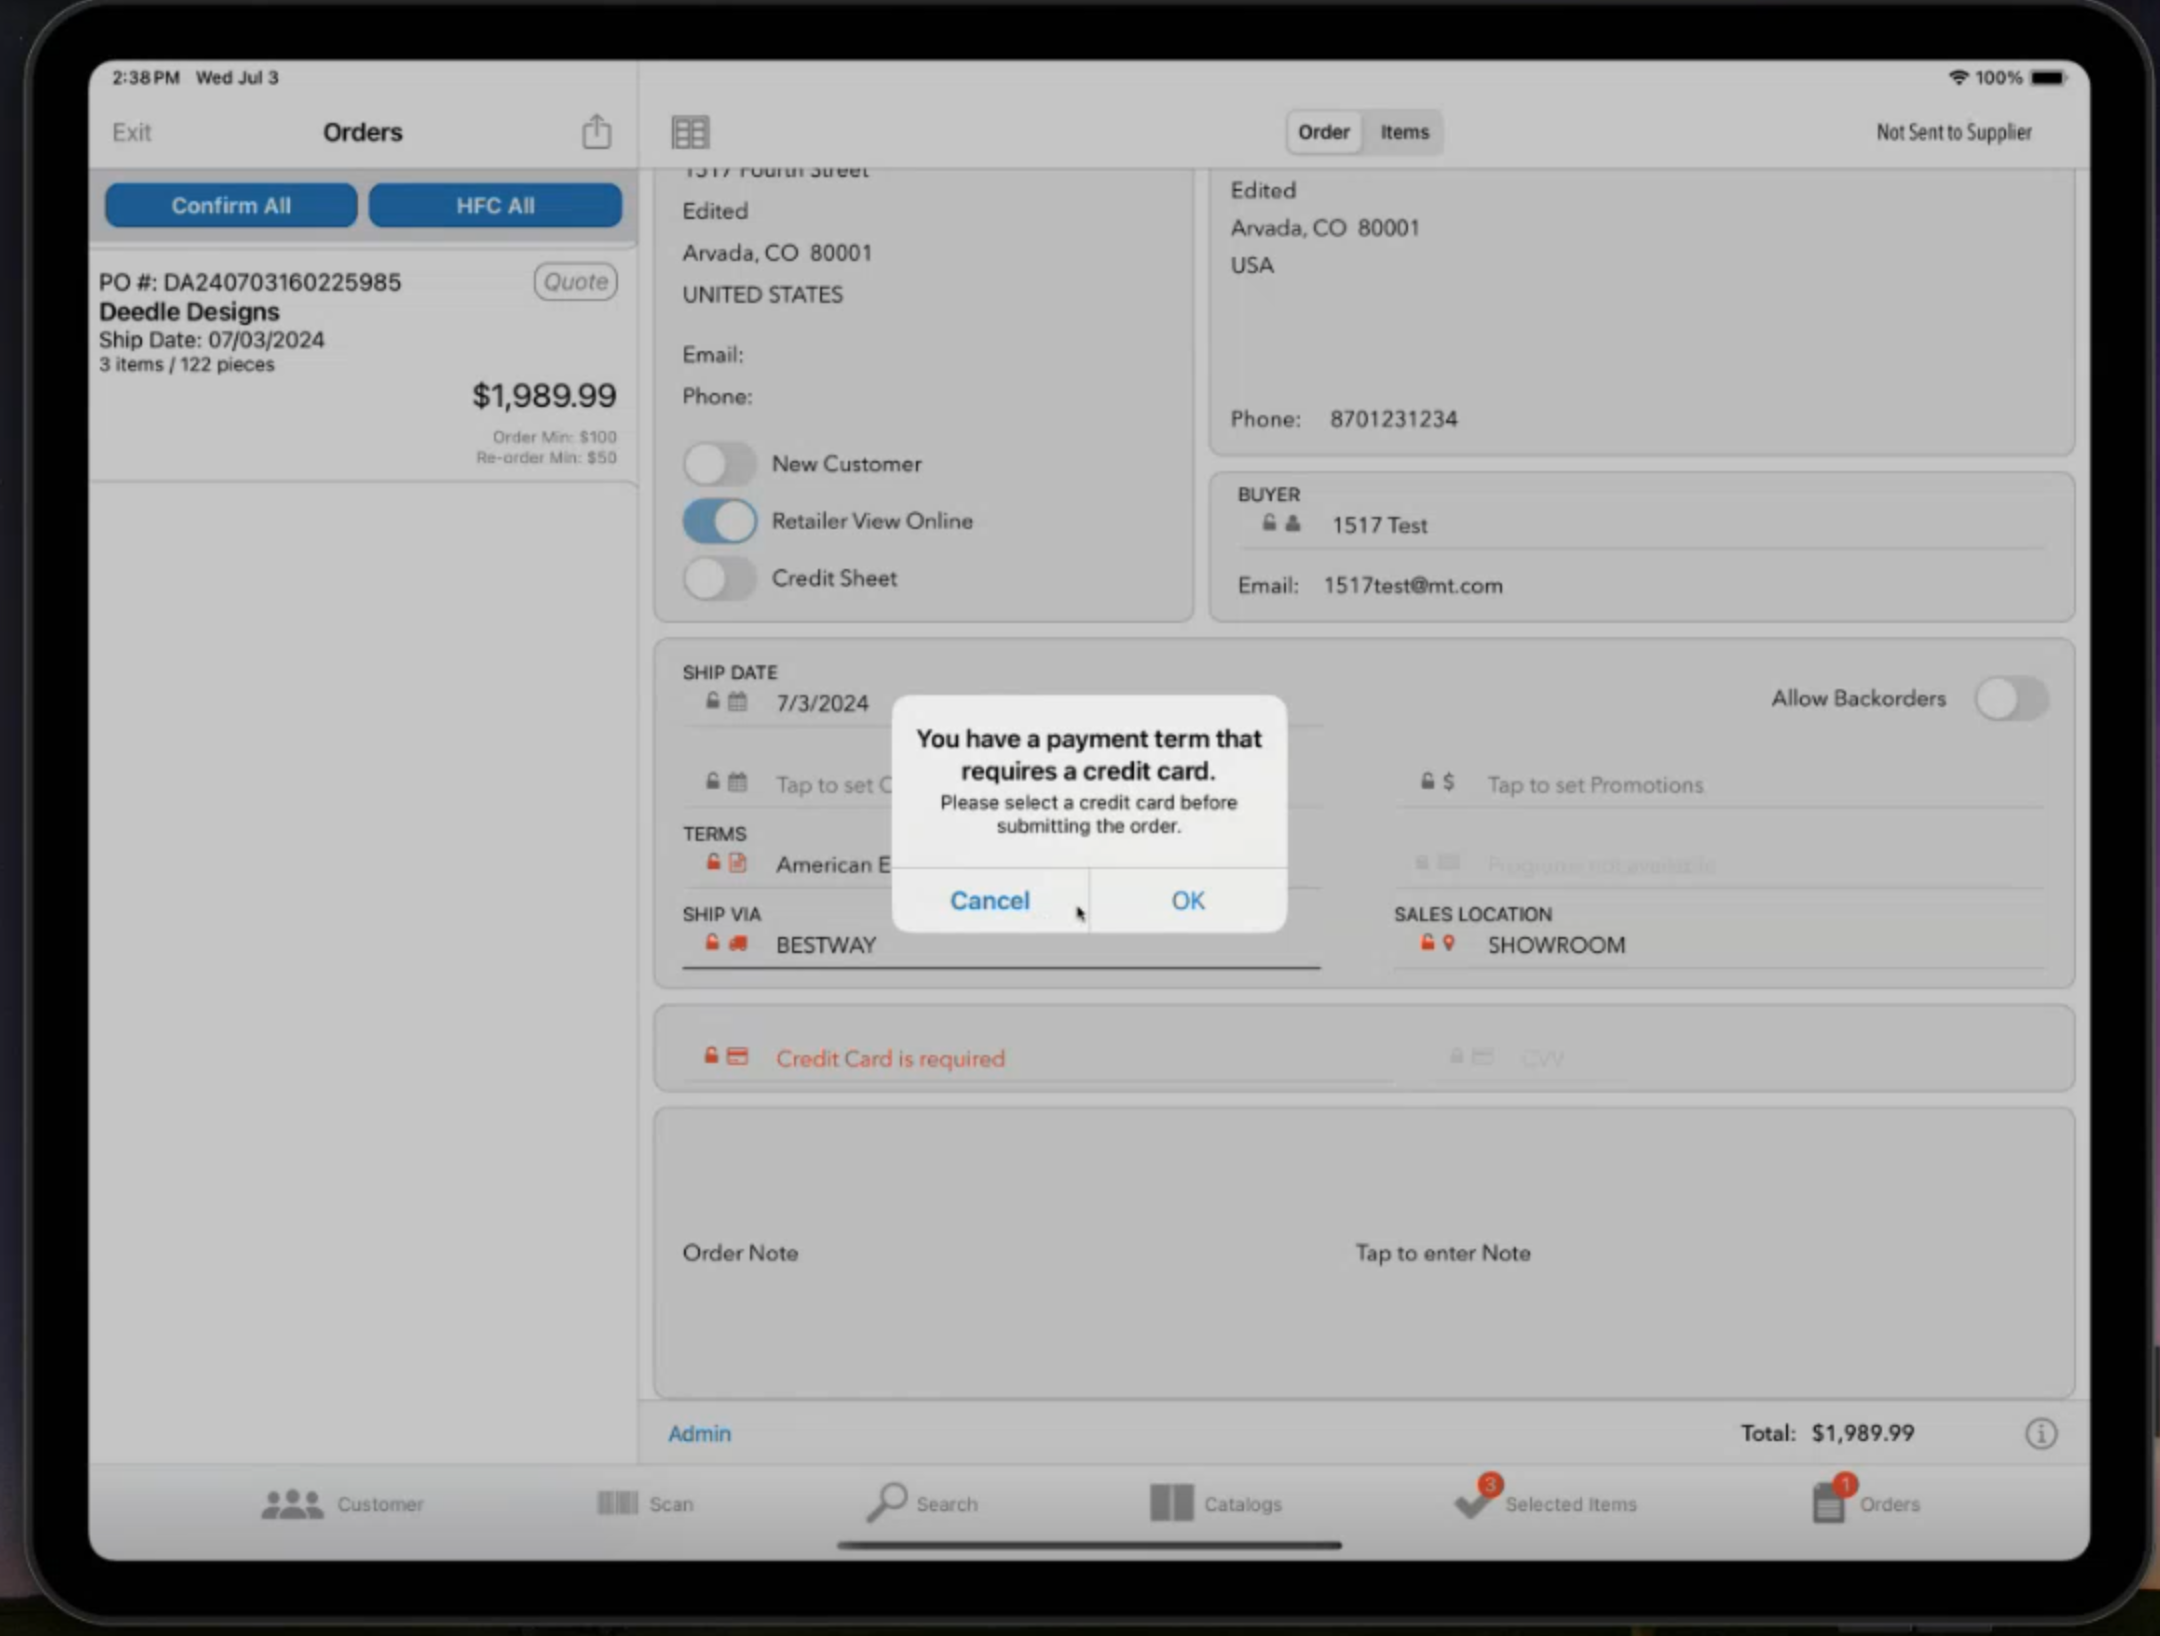The height and width of the screenshot is (1636, 2160).
Task: Tap the red location pin for Sales Location
Action: (x=1449, y=943)
